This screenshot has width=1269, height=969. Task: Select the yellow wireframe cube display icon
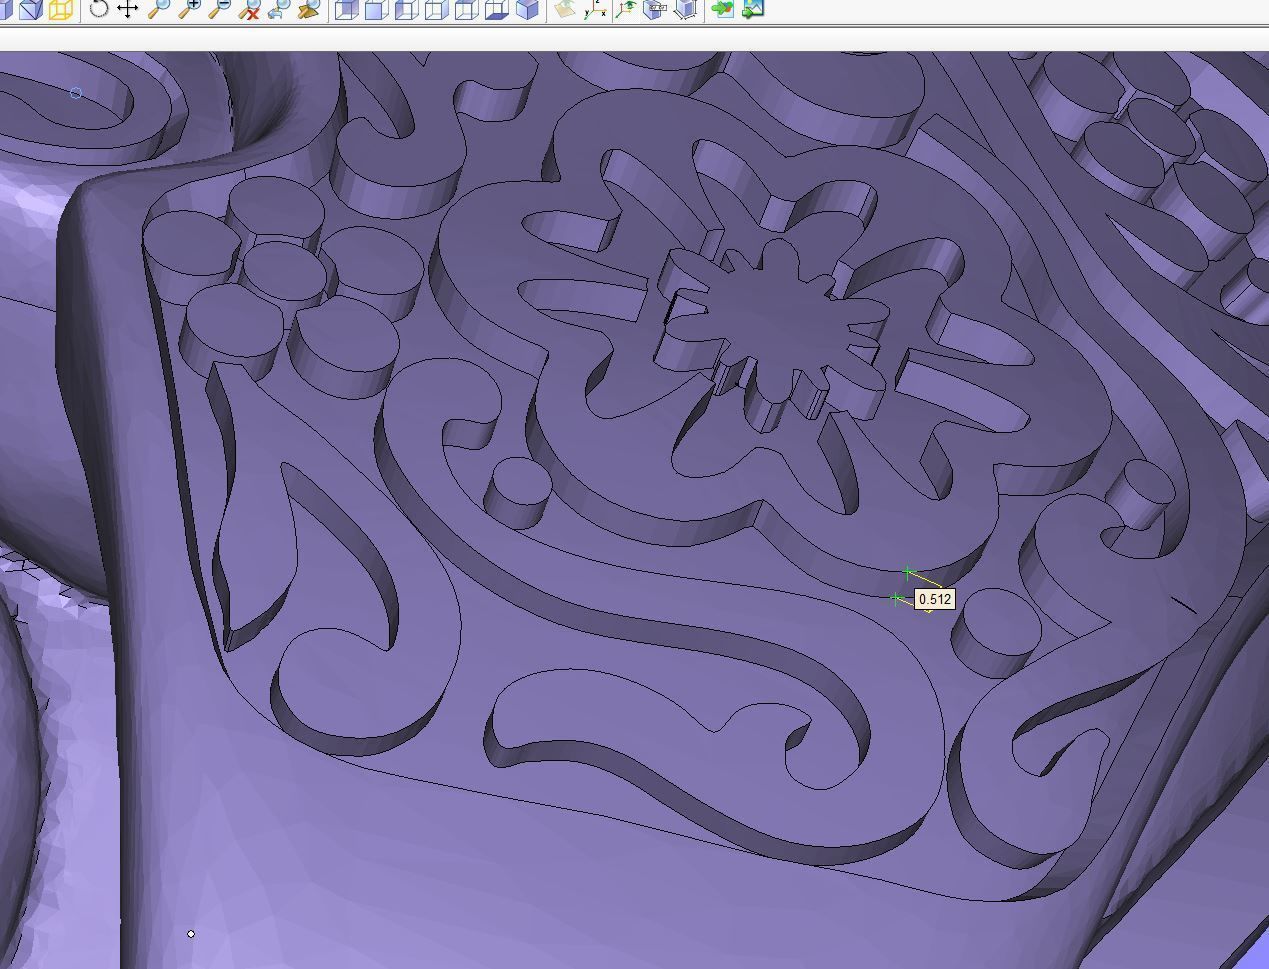(x=61, y=10)
